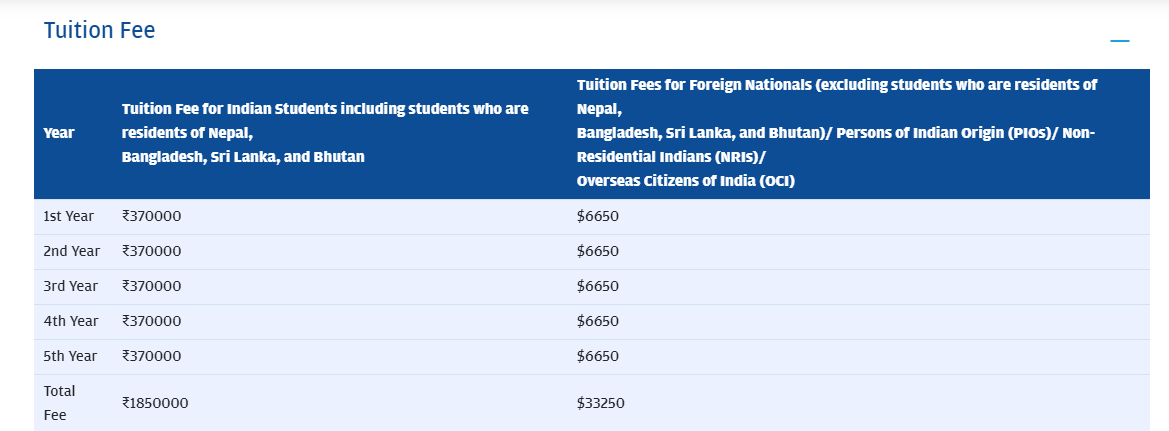The height and width of the screenshot is (431, 1169).
Task: Select the 3rd Year row label
Action: point(71,286)
